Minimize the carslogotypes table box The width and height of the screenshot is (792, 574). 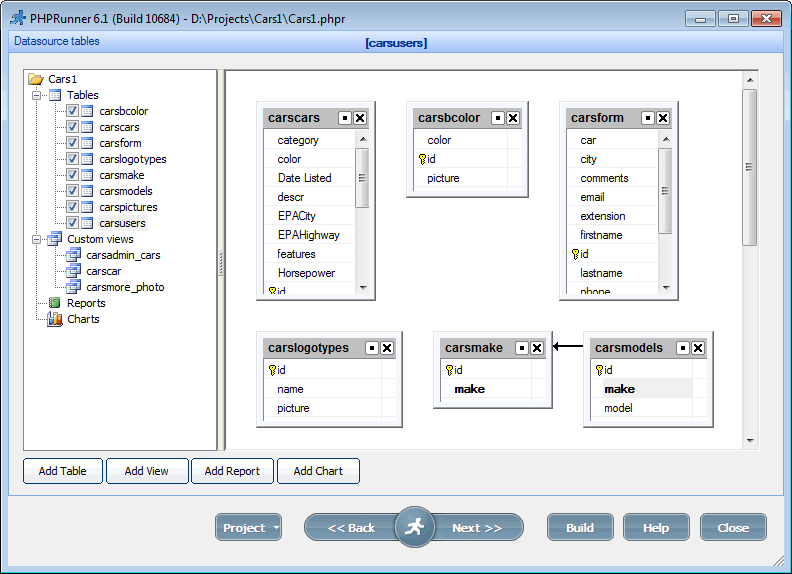(x=372, y=348)
